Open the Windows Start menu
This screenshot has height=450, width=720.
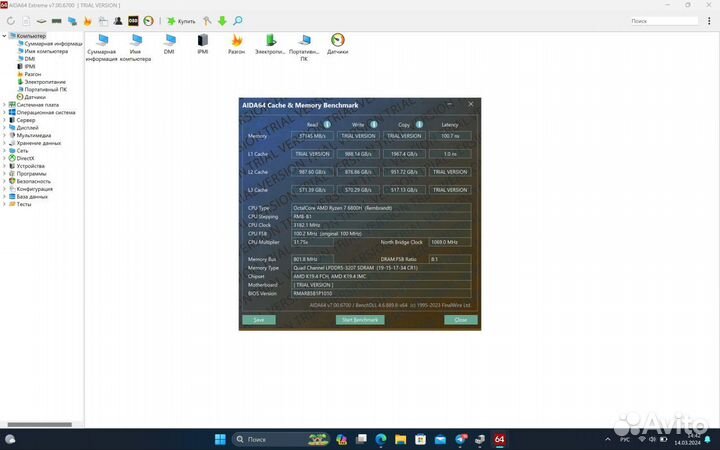(220, 439)
